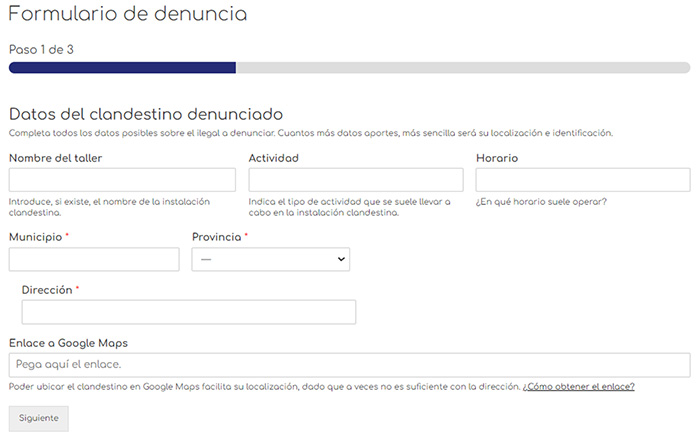This screenshot has height=446, width=700.
Task: Click the 'Horario' field label
Action: click(497, 158)
